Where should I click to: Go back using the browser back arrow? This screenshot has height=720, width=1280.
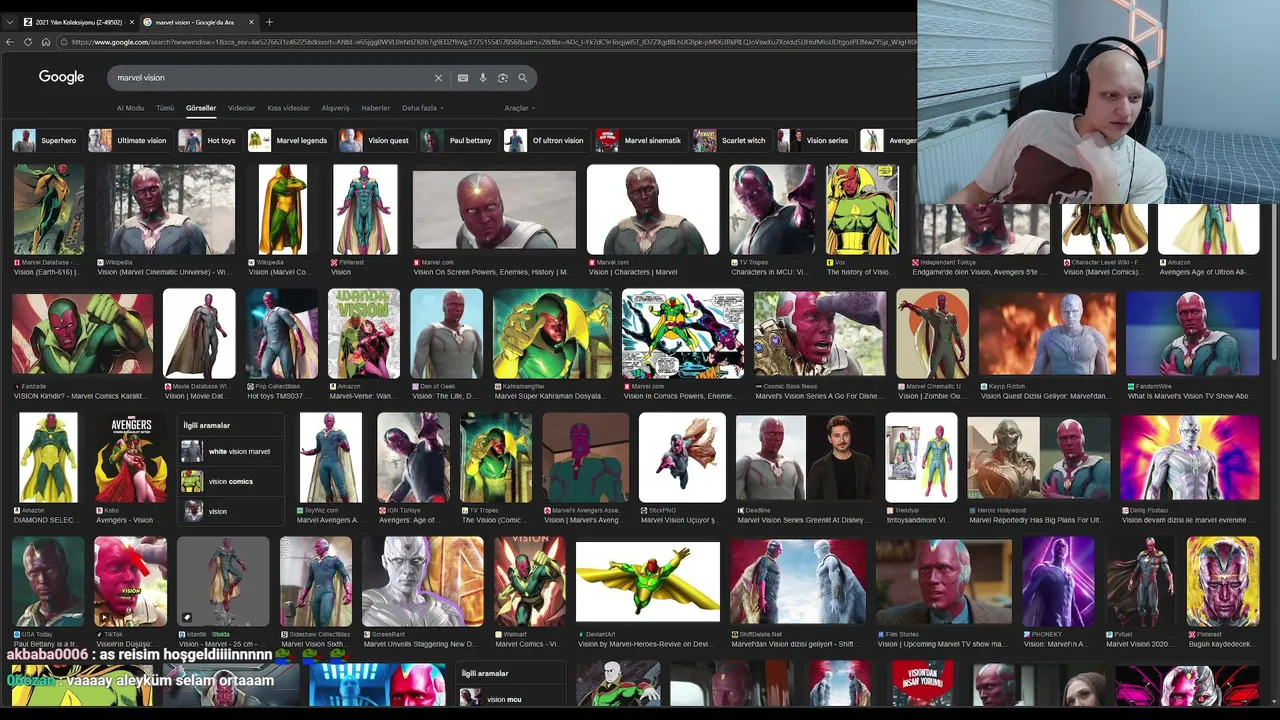click(10, 42)
